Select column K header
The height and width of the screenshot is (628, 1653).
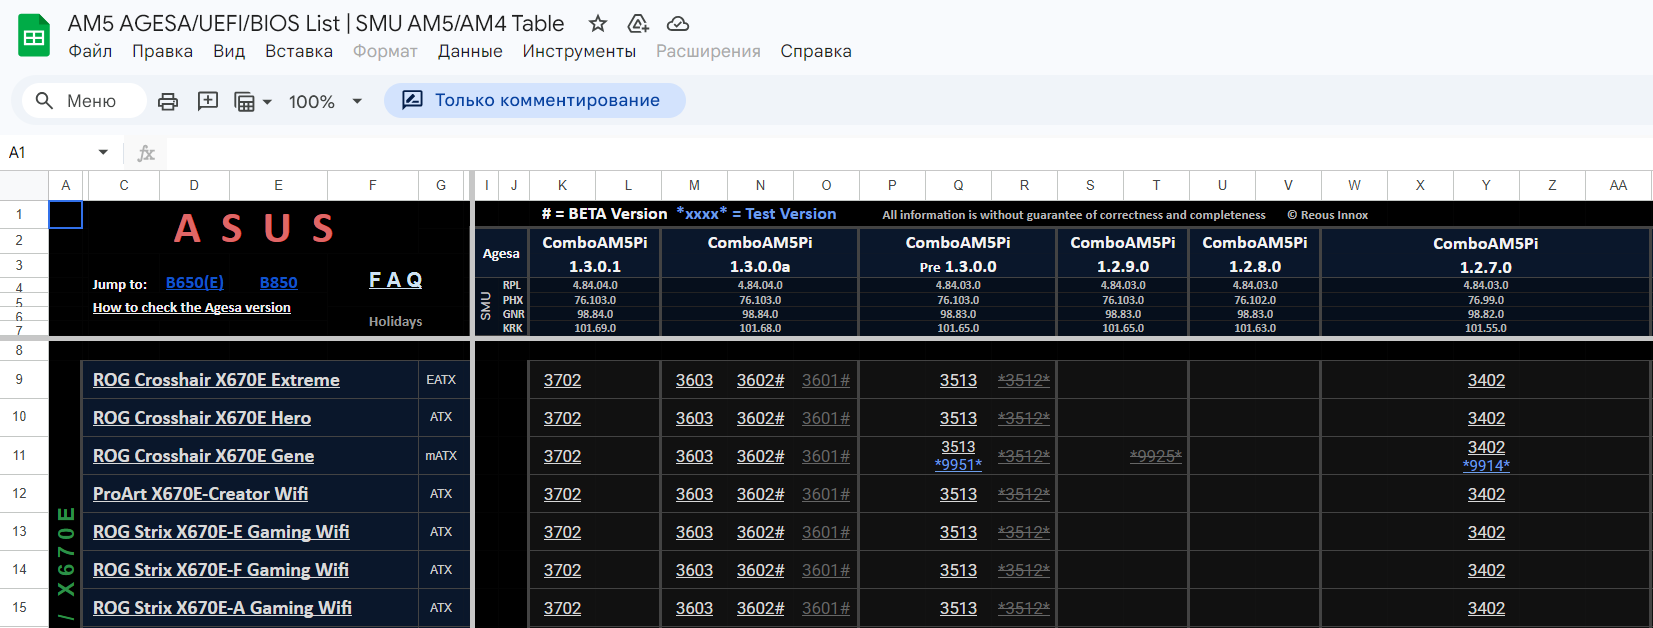coord(562,185)
